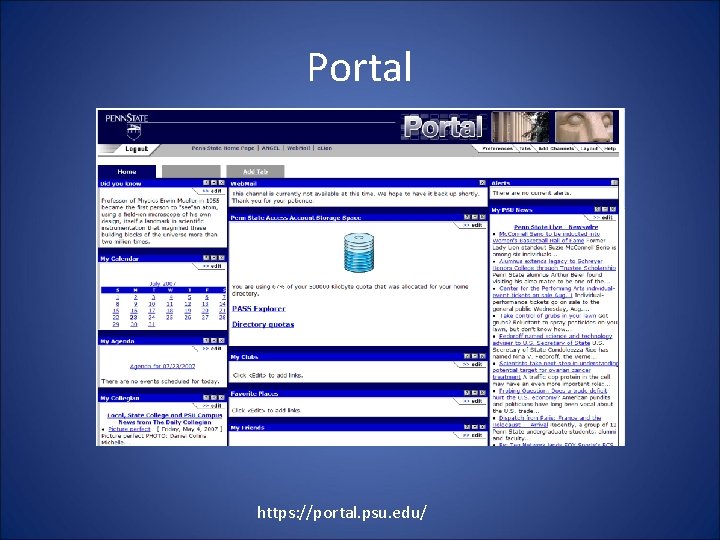Open the Add Channels option
720x540 pixels.
(556, 149)
